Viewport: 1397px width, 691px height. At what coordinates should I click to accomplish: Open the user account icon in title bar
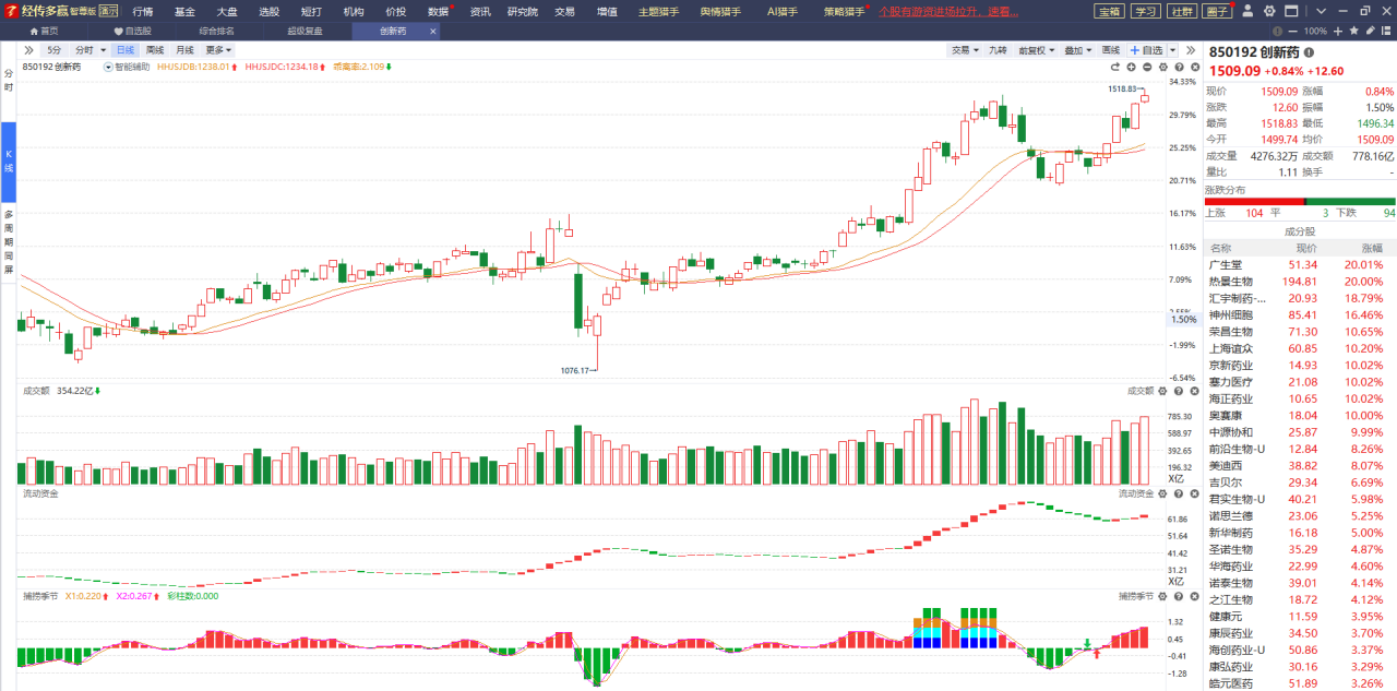tap(1249, 11)
